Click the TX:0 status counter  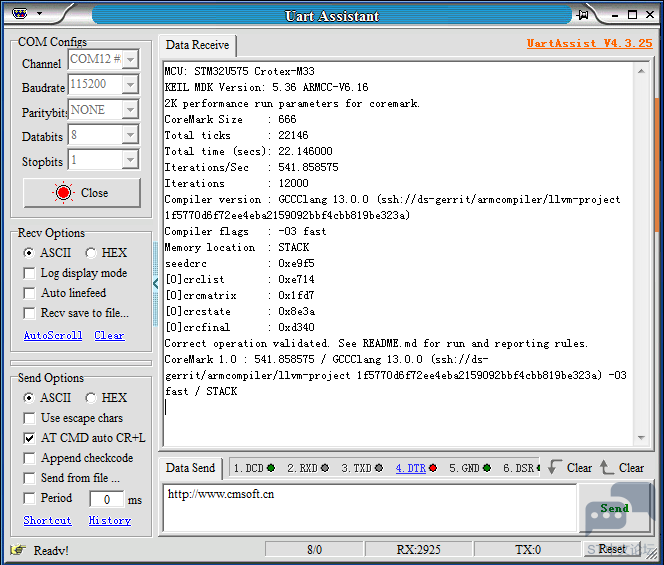point(528,550)
